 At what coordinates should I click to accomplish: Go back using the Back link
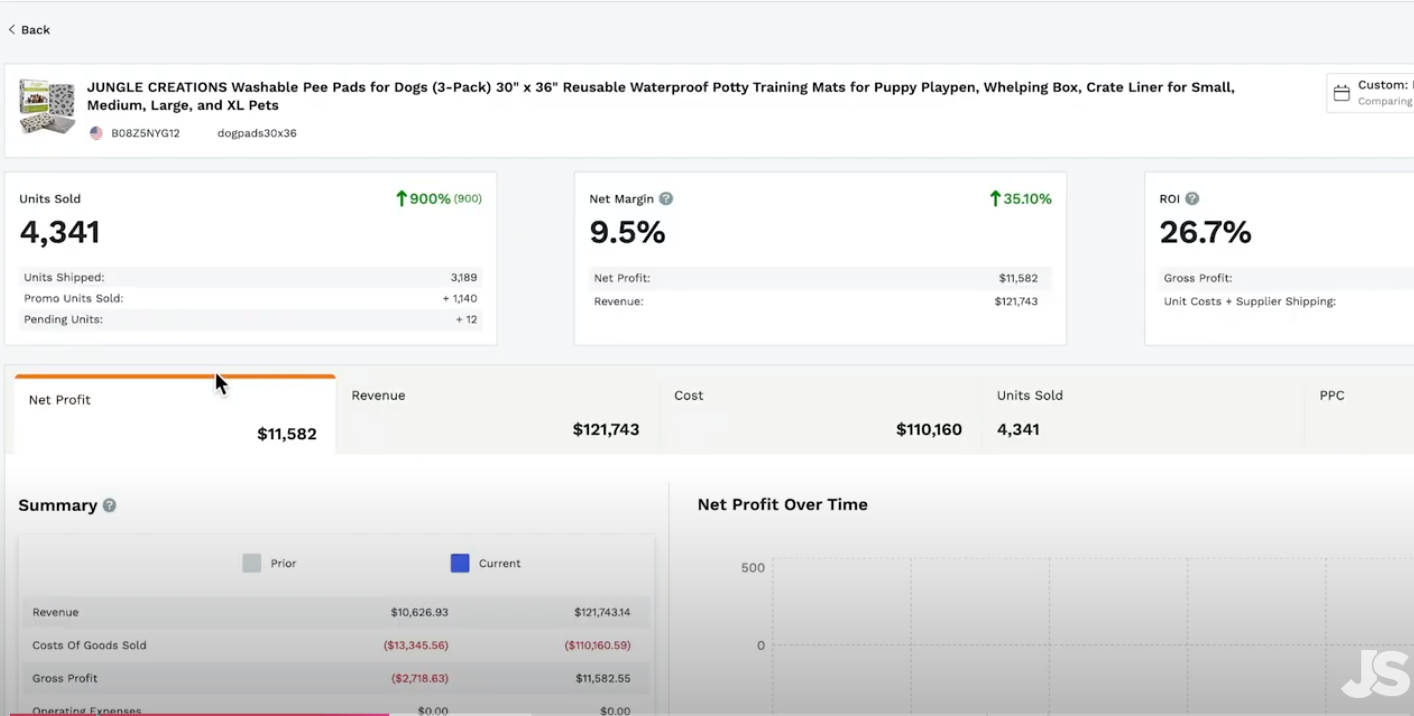pyautogui.click(x=29, y=30)
